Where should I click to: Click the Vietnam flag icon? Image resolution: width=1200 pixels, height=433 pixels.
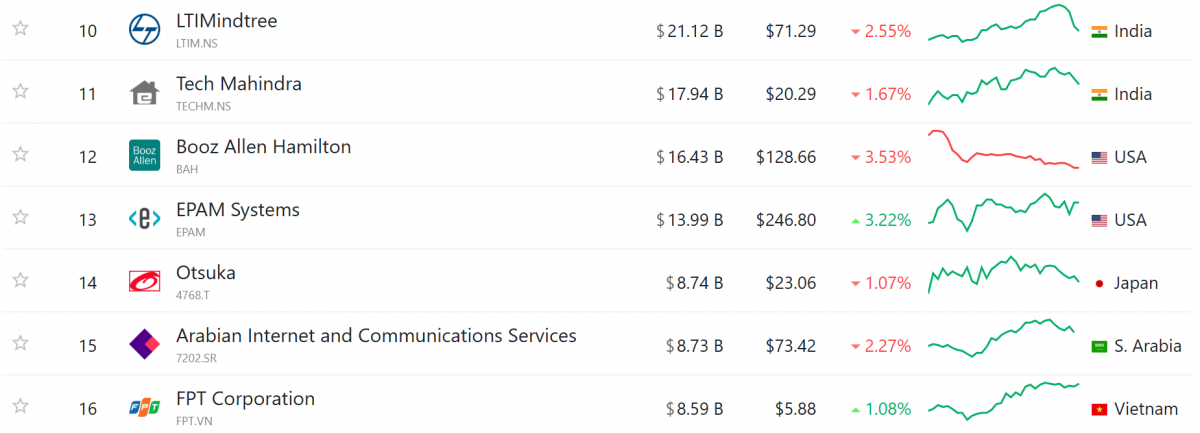1099,409
